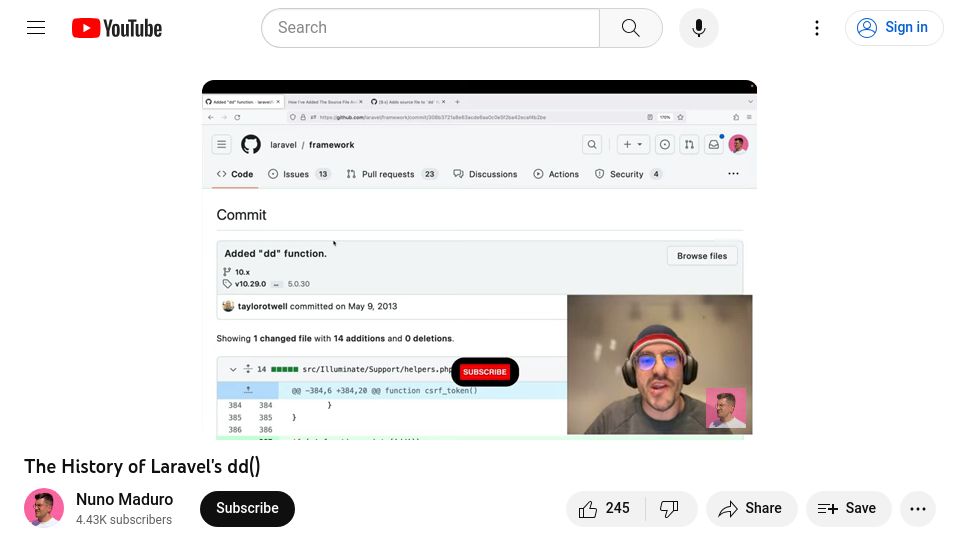Image resolution: width=960 pixels, height=540 pixels.
Task: Share the video
Action: click(x=751, y=508)
